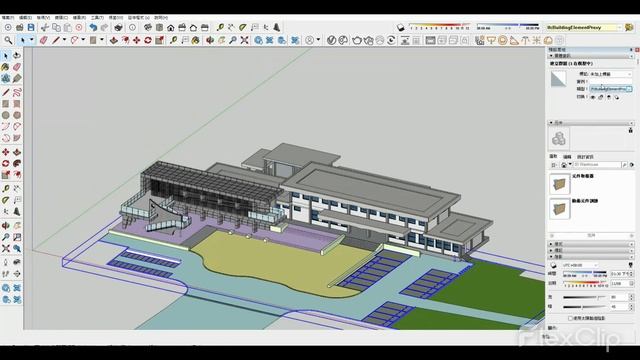The width and height of the screenshot is (640, 360).
Task: Open the Arc tool dropdown arrow
Action: click(x=83, y=40)
